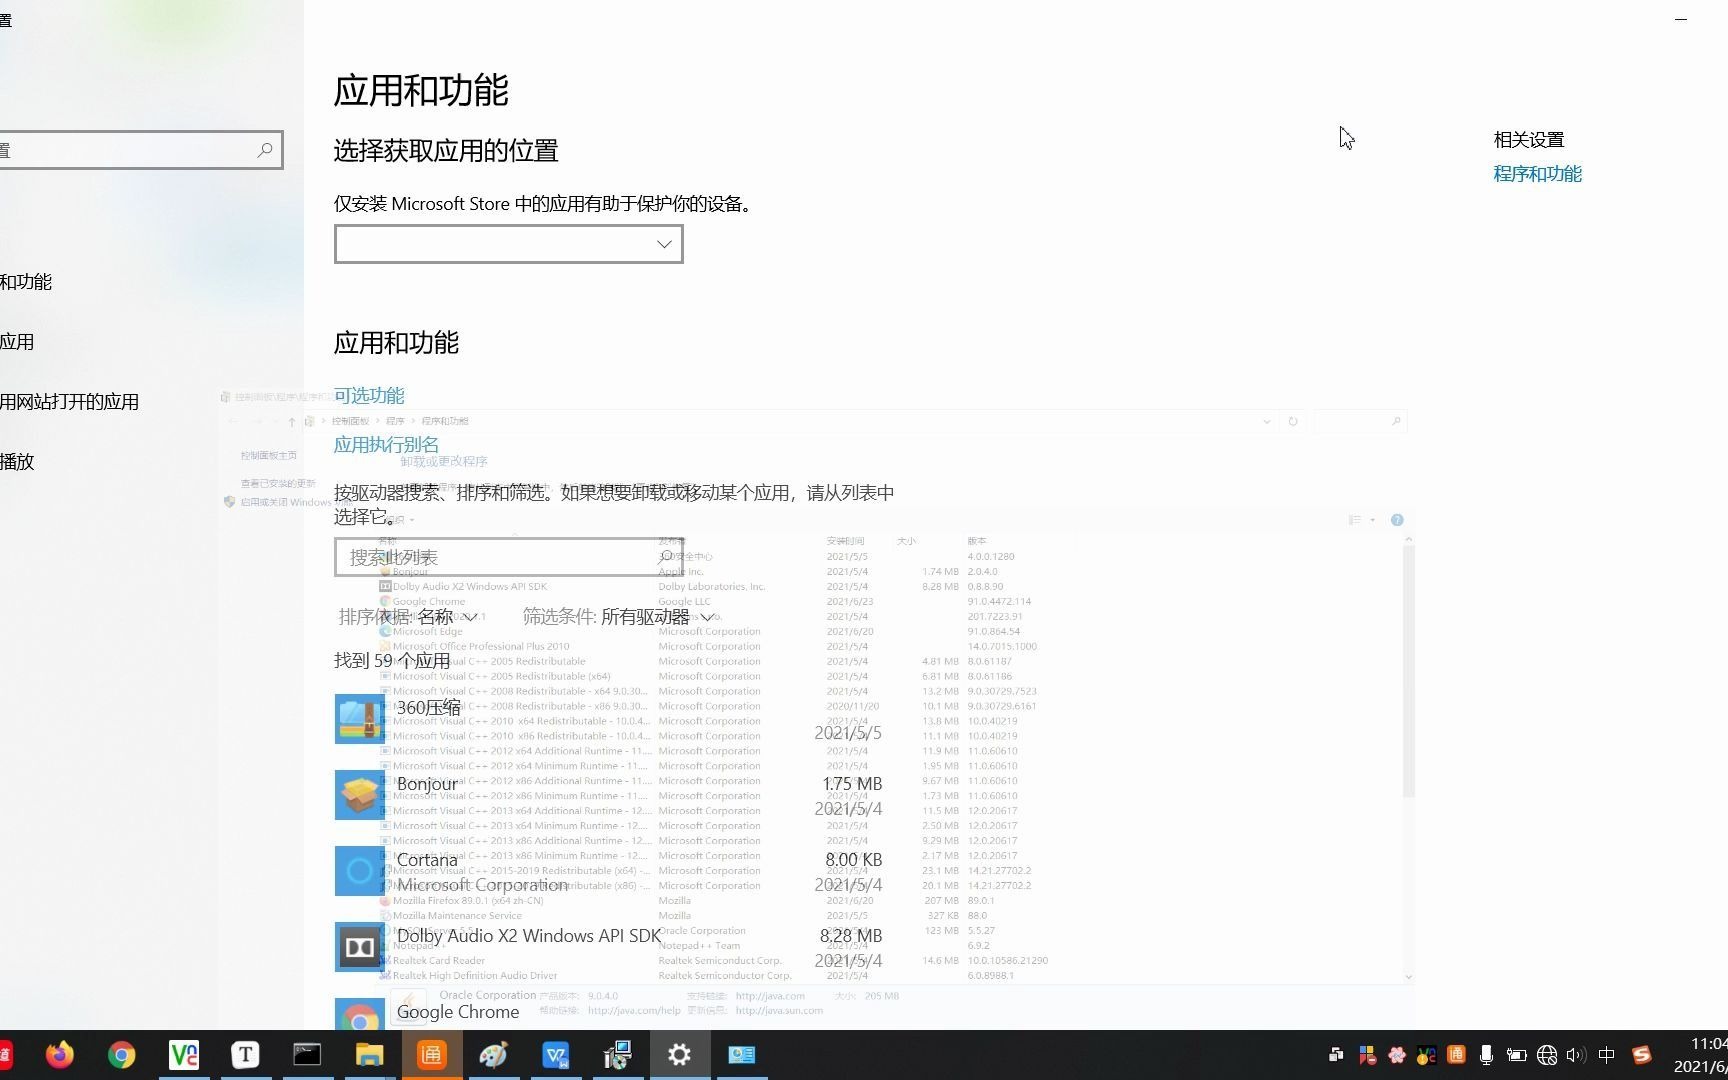Open File Explorer from the taskbar

click(x=369, y=1054)
